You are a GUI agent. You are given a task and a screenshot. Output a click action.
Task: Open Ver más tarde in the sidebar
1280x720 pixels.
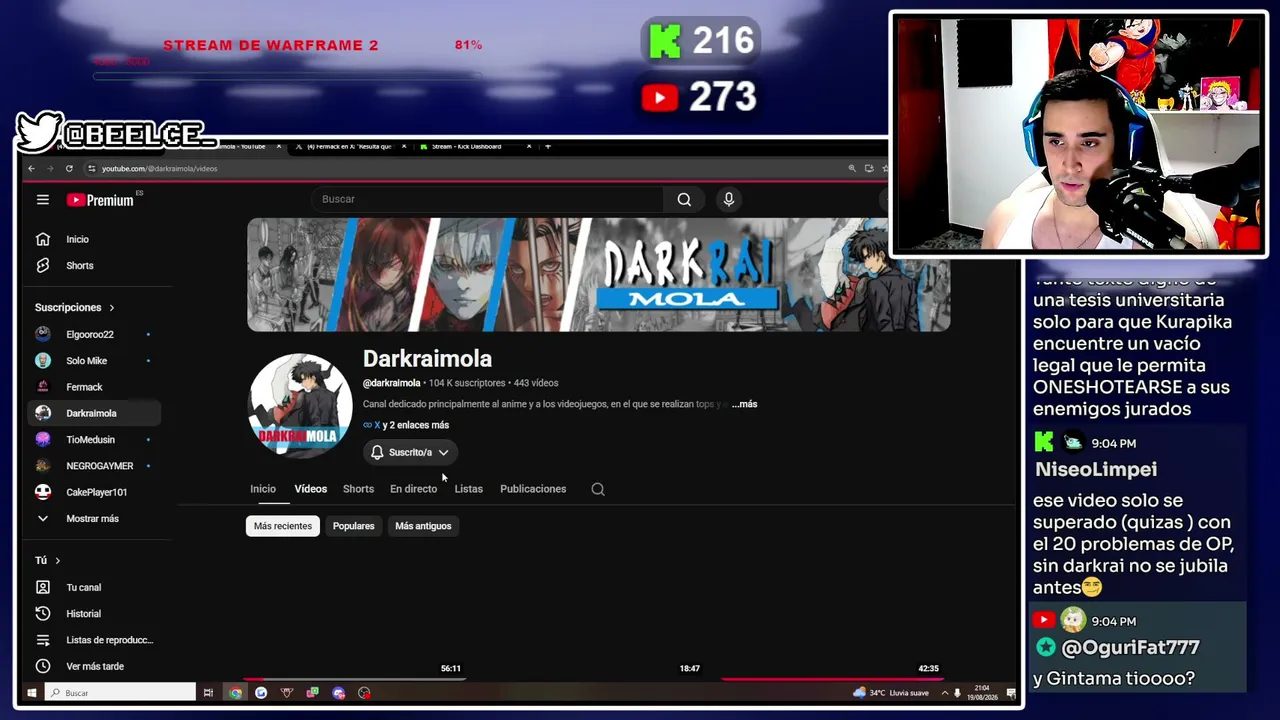coord(93,667)
